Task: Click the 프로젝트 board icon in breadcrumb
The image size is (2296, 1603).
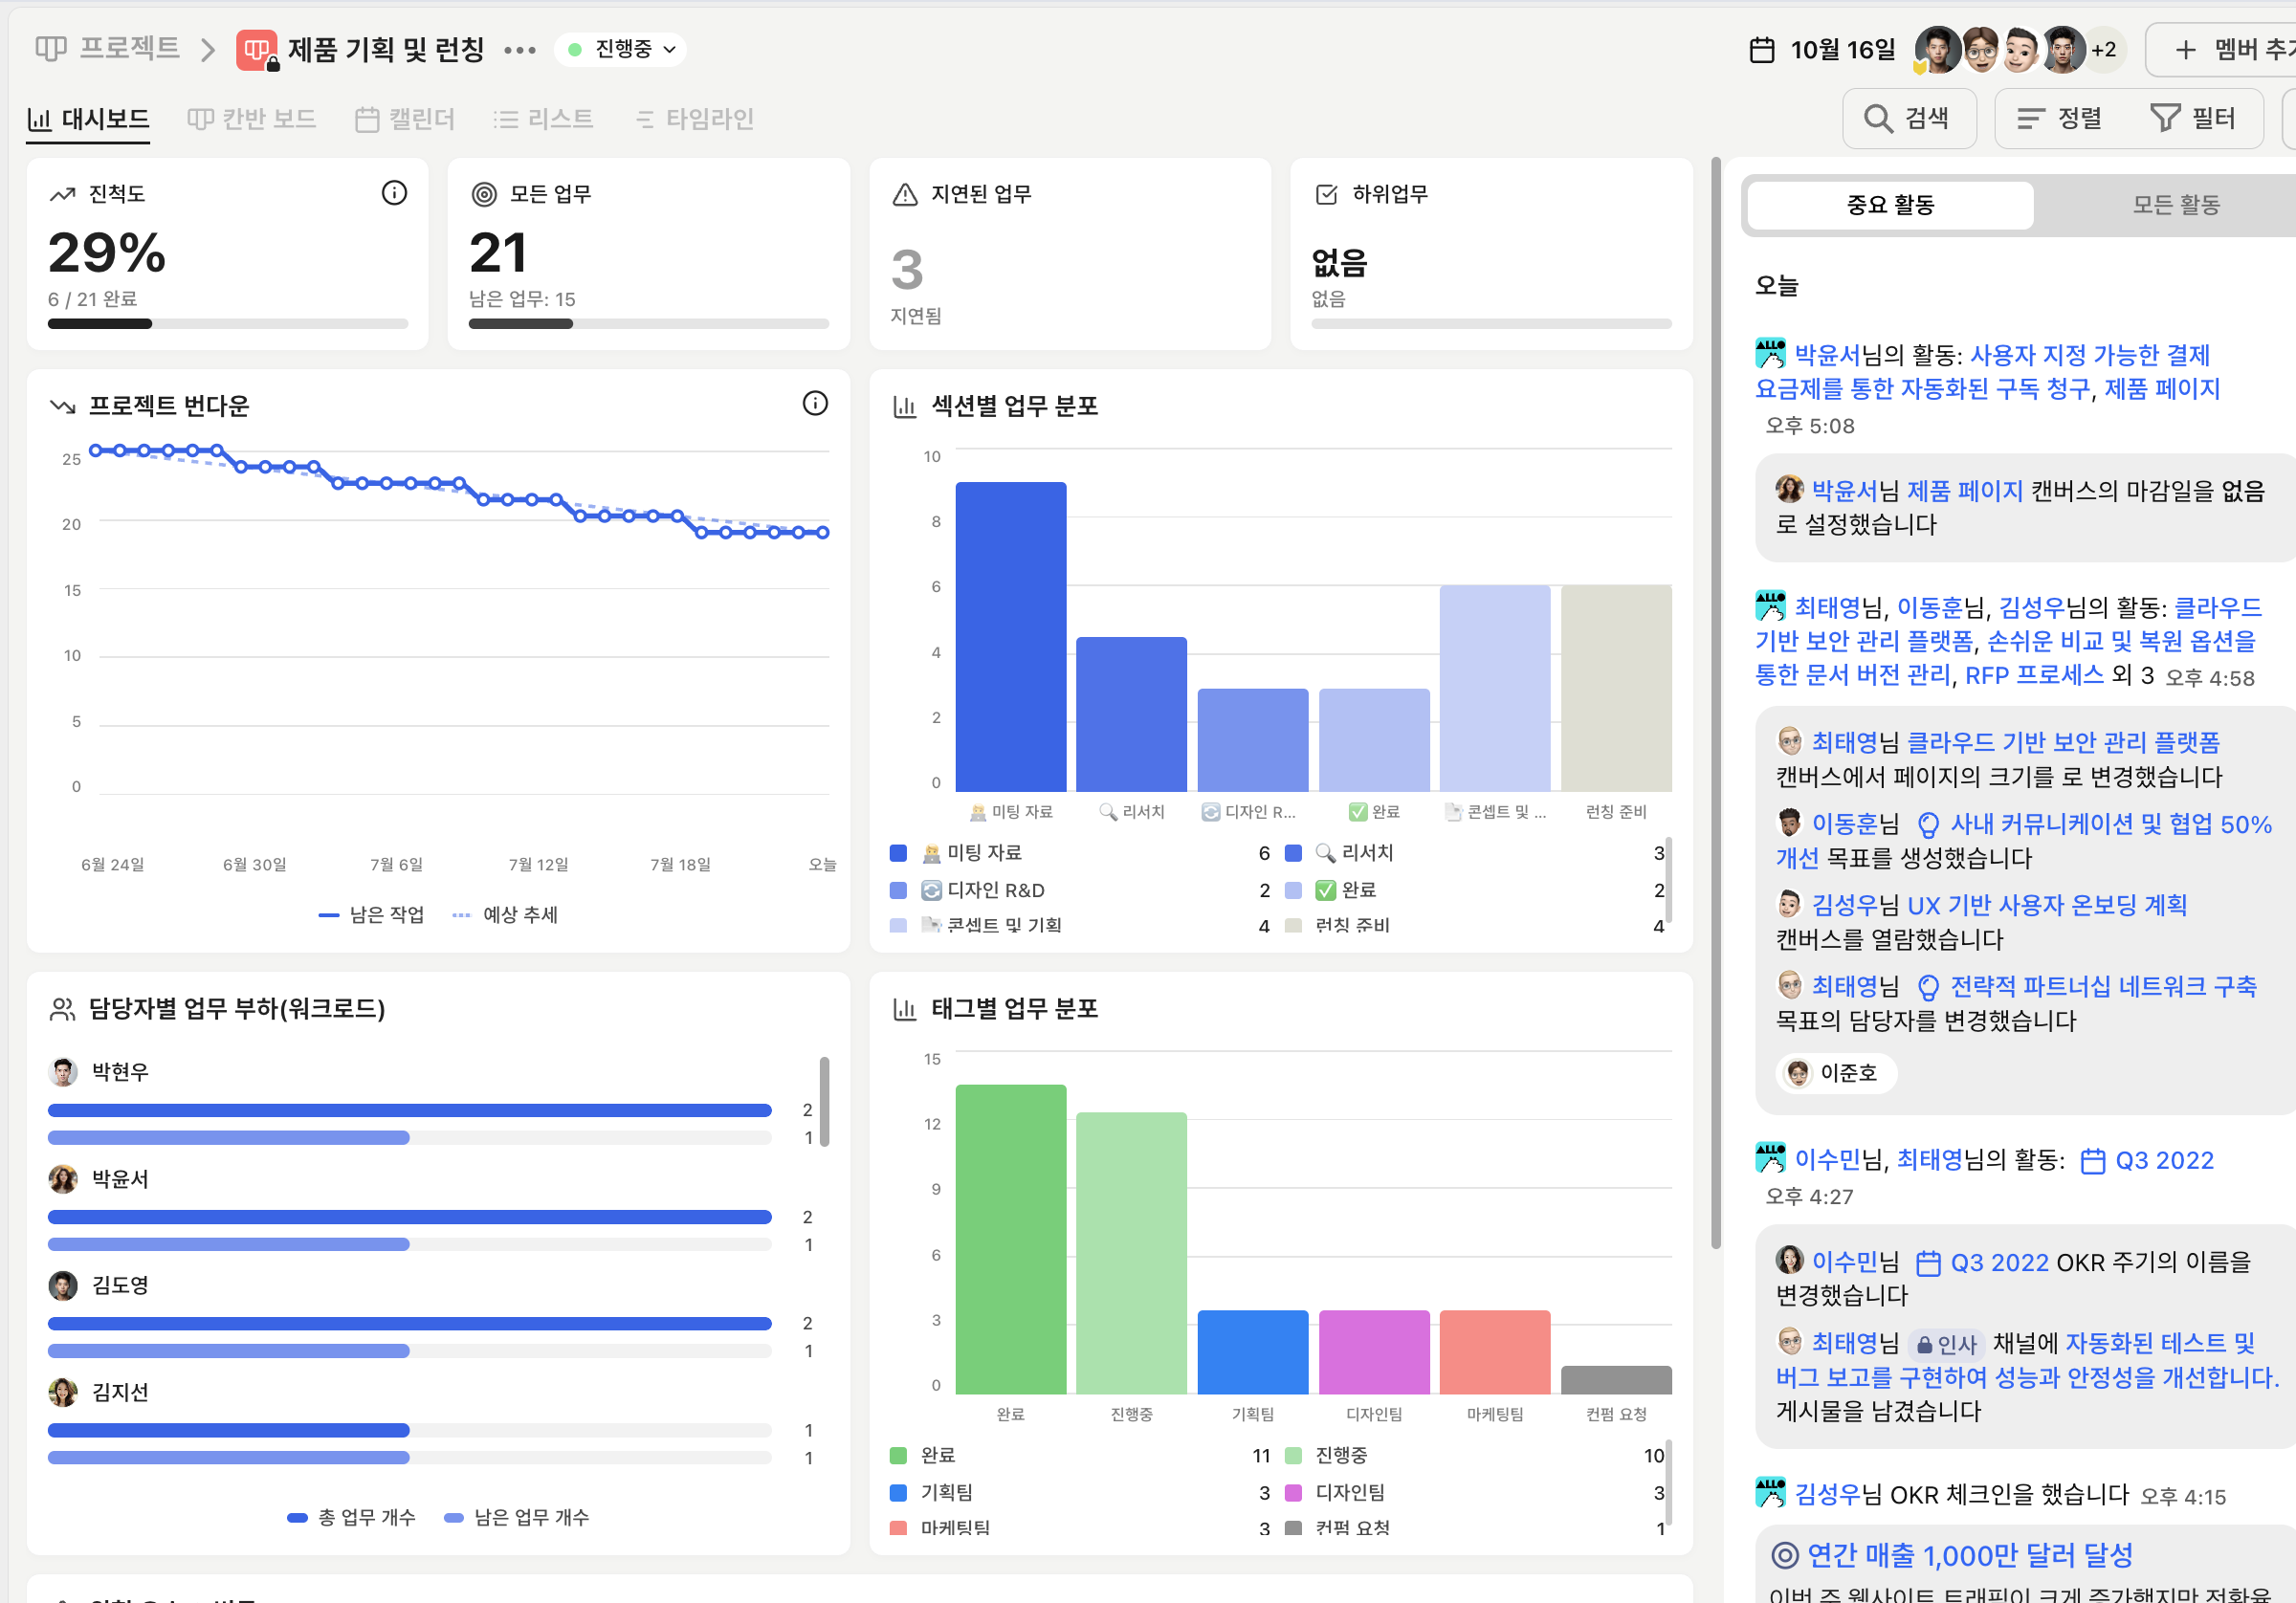Action: point(50,48)
